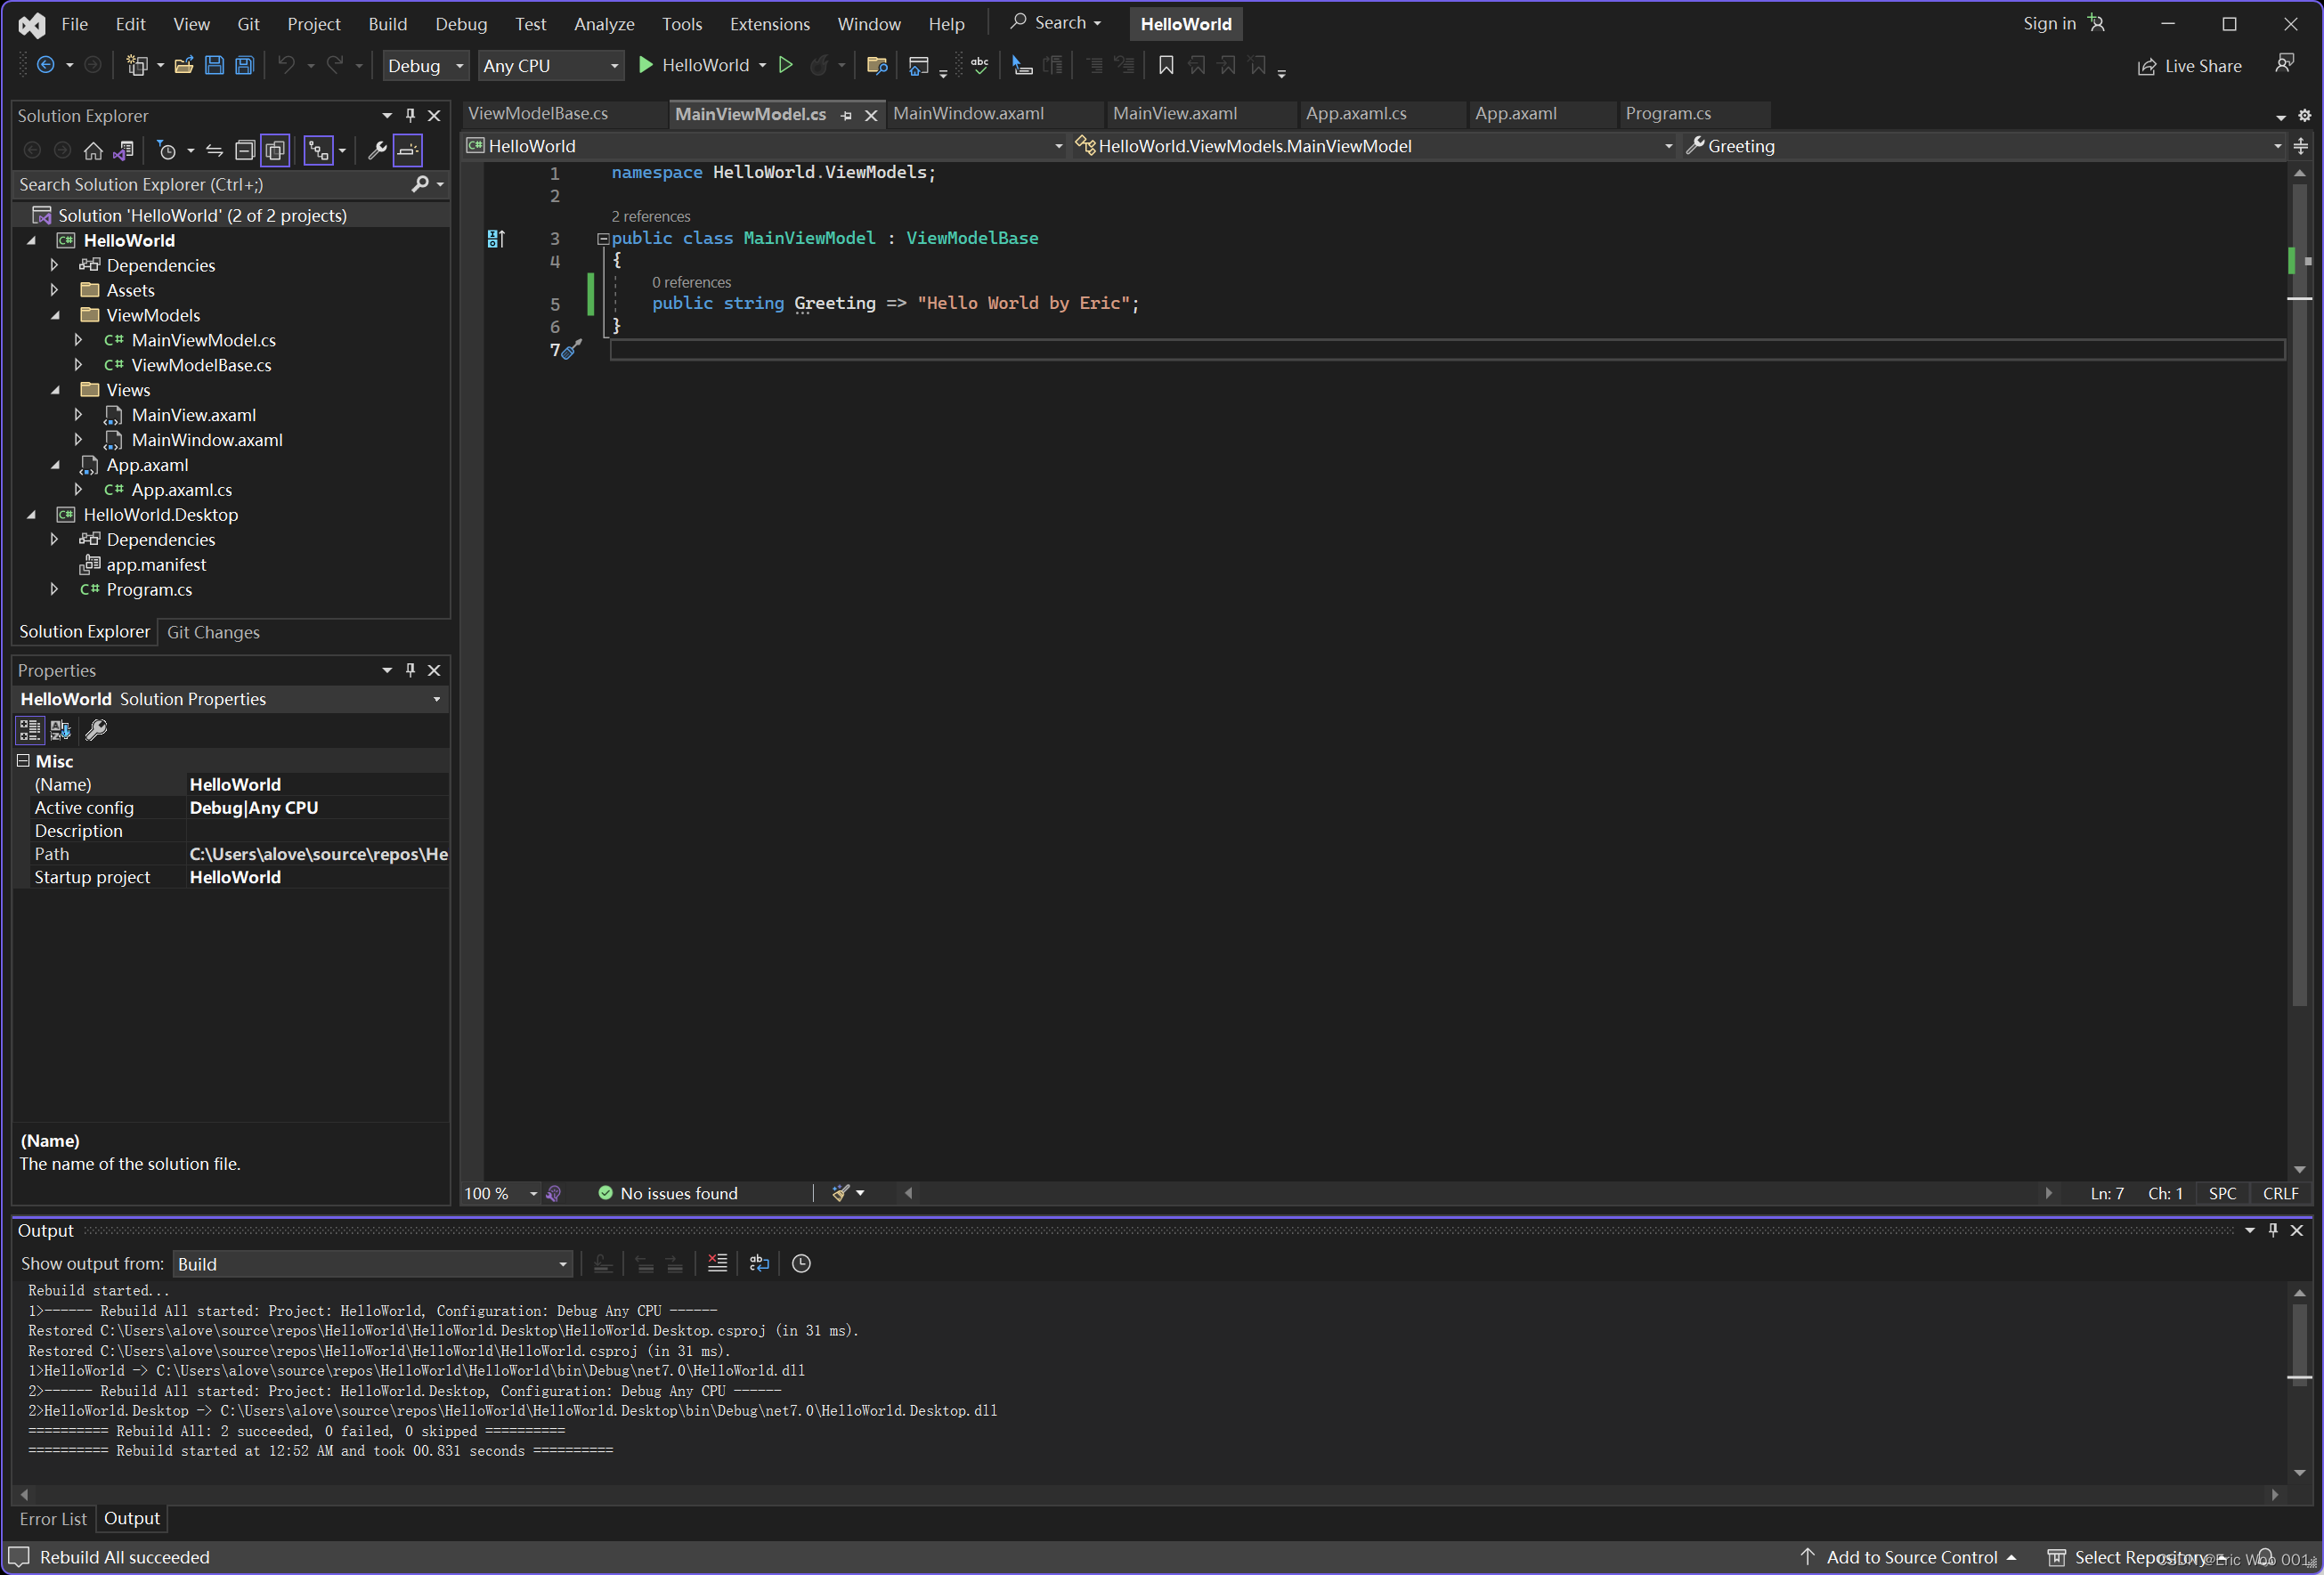Toggle a bookmark on the current line
The height and width of the screenshot is (1575, 2324).
1166,64
